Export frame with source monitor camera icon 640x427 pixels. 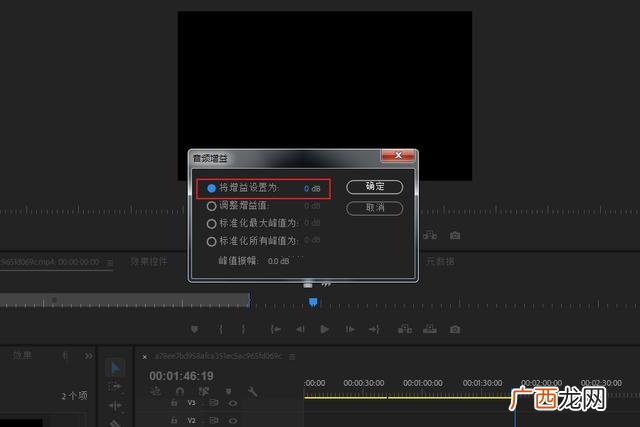tap(455, 329)
